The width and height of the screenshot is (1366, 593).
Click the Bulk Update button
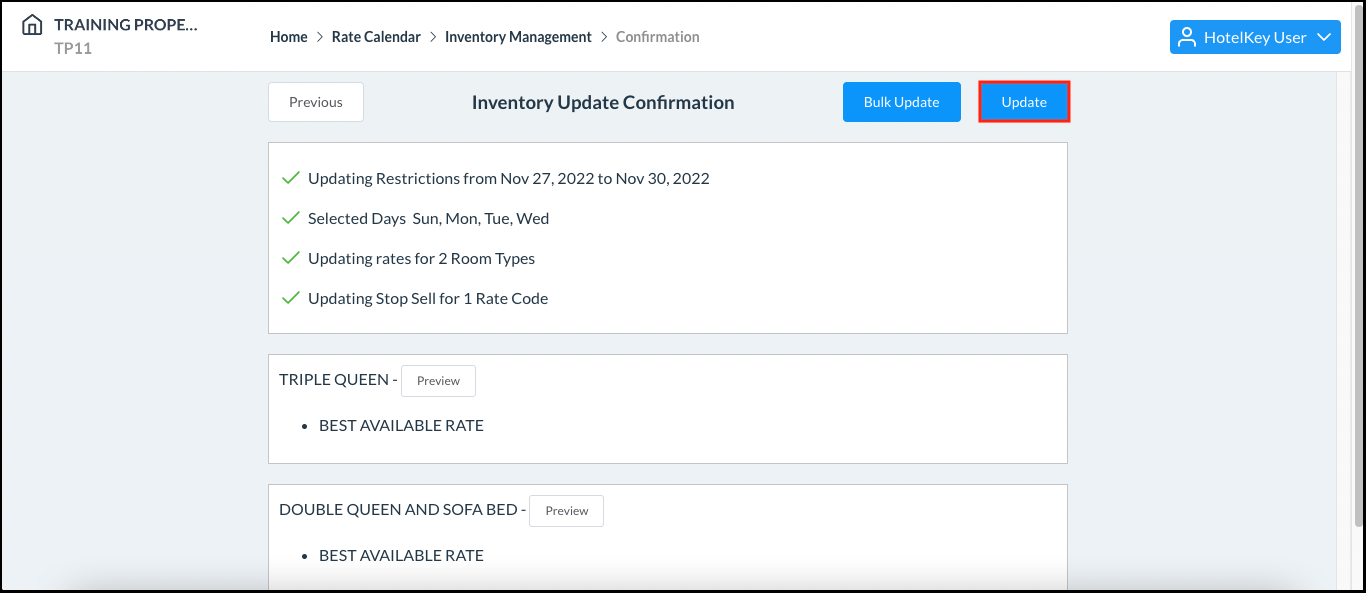[901, 101]
